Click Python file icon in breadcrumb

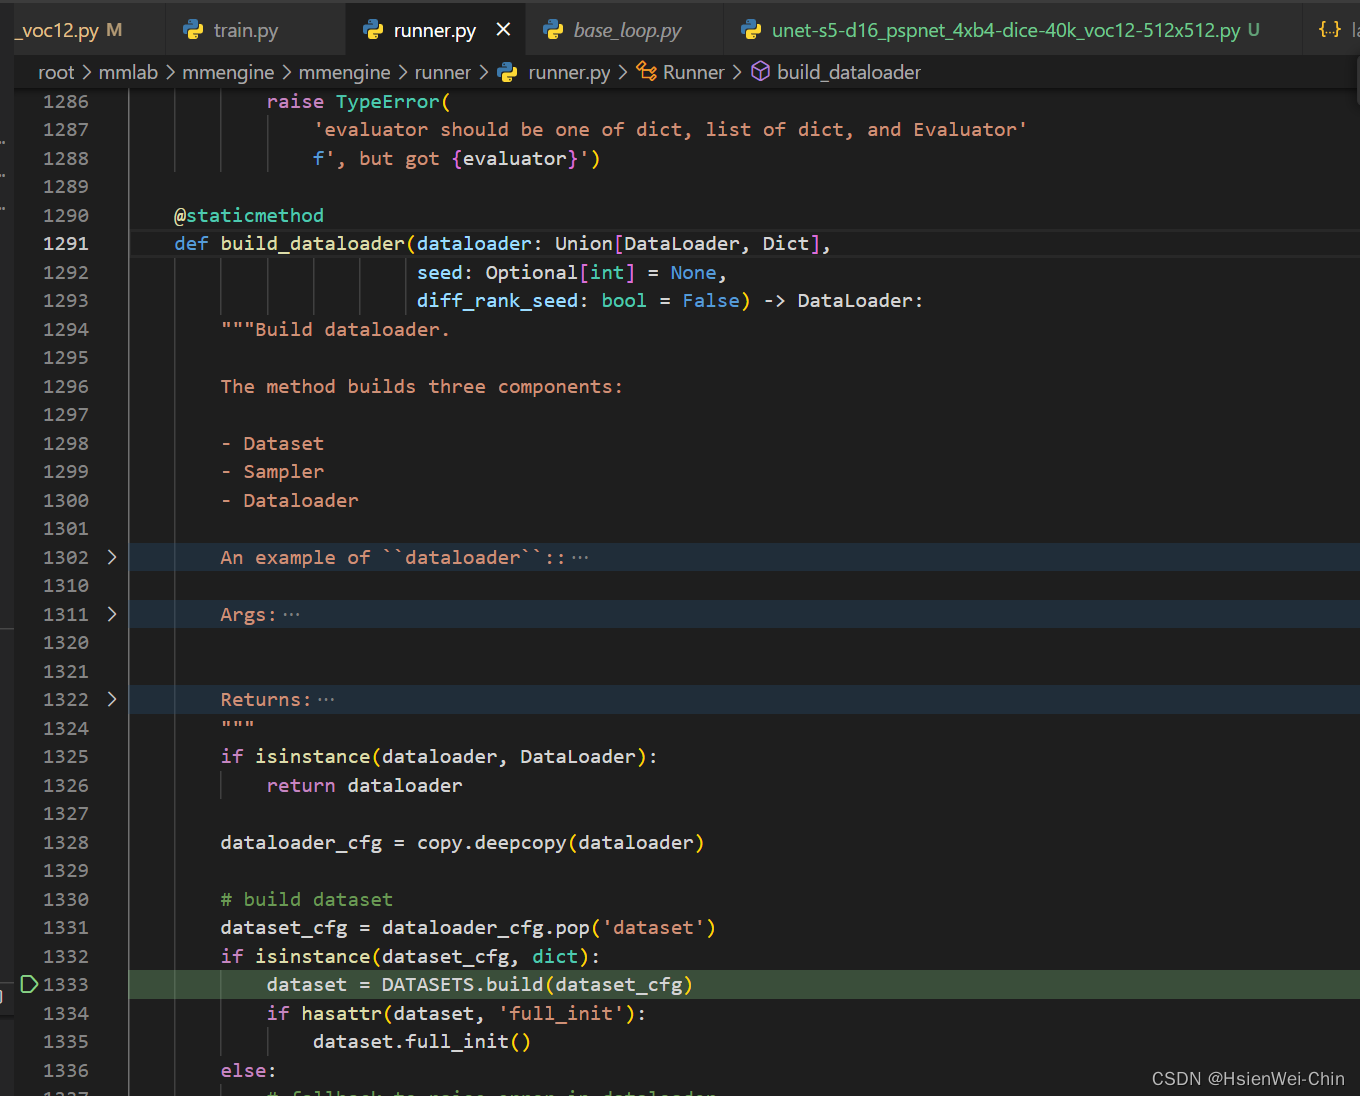[508, 72]
